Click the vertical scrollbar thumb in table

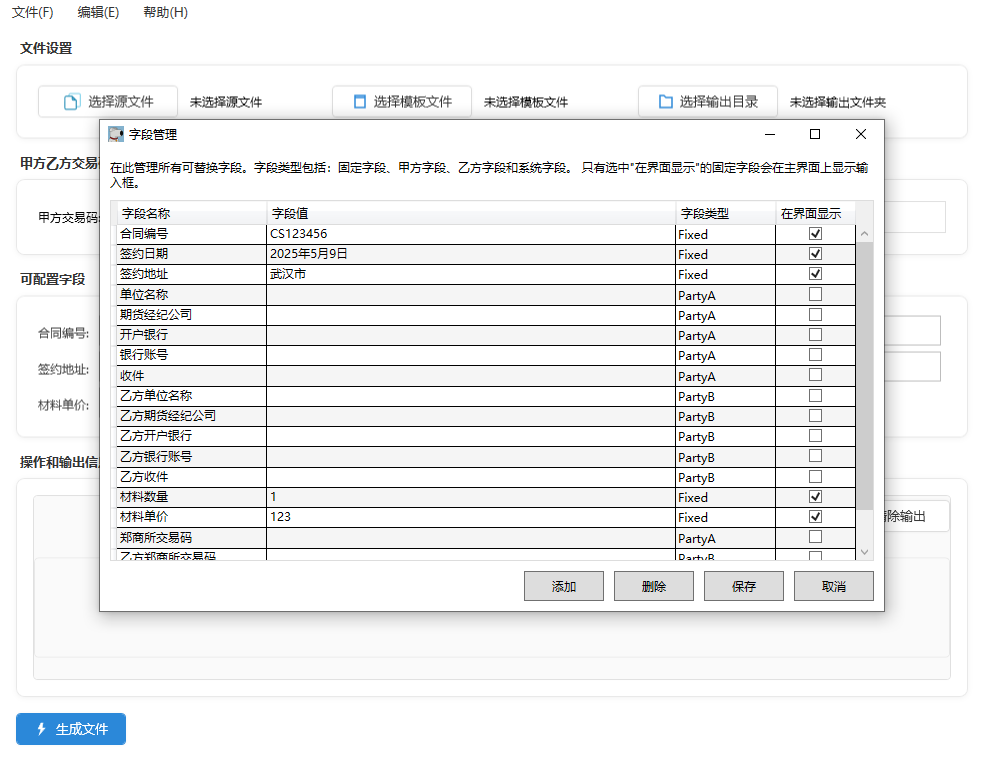(864, 375)
